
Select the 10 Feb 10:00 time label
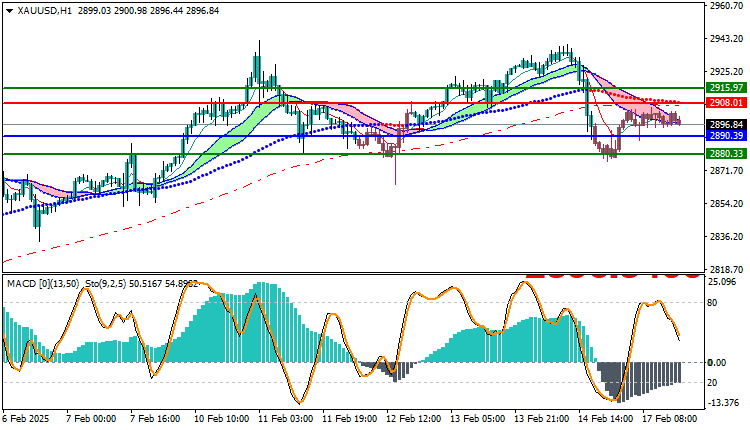[221, 419]
